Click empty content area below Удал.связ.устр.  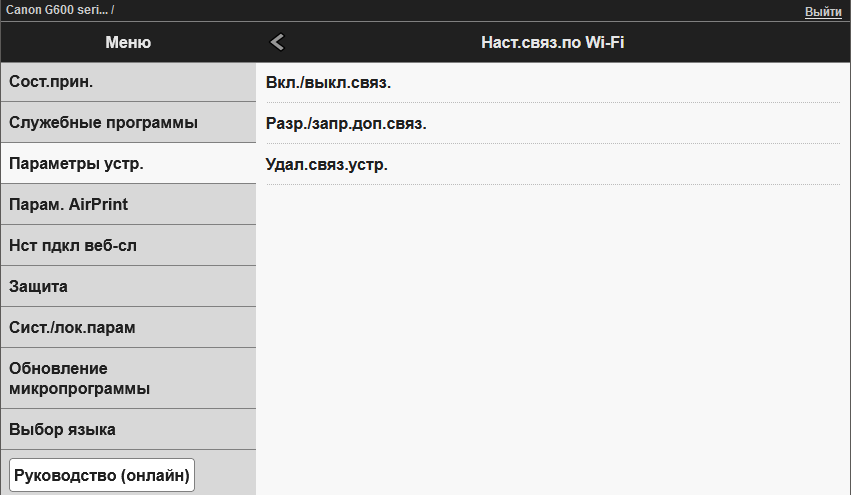(x=552, y=330)
